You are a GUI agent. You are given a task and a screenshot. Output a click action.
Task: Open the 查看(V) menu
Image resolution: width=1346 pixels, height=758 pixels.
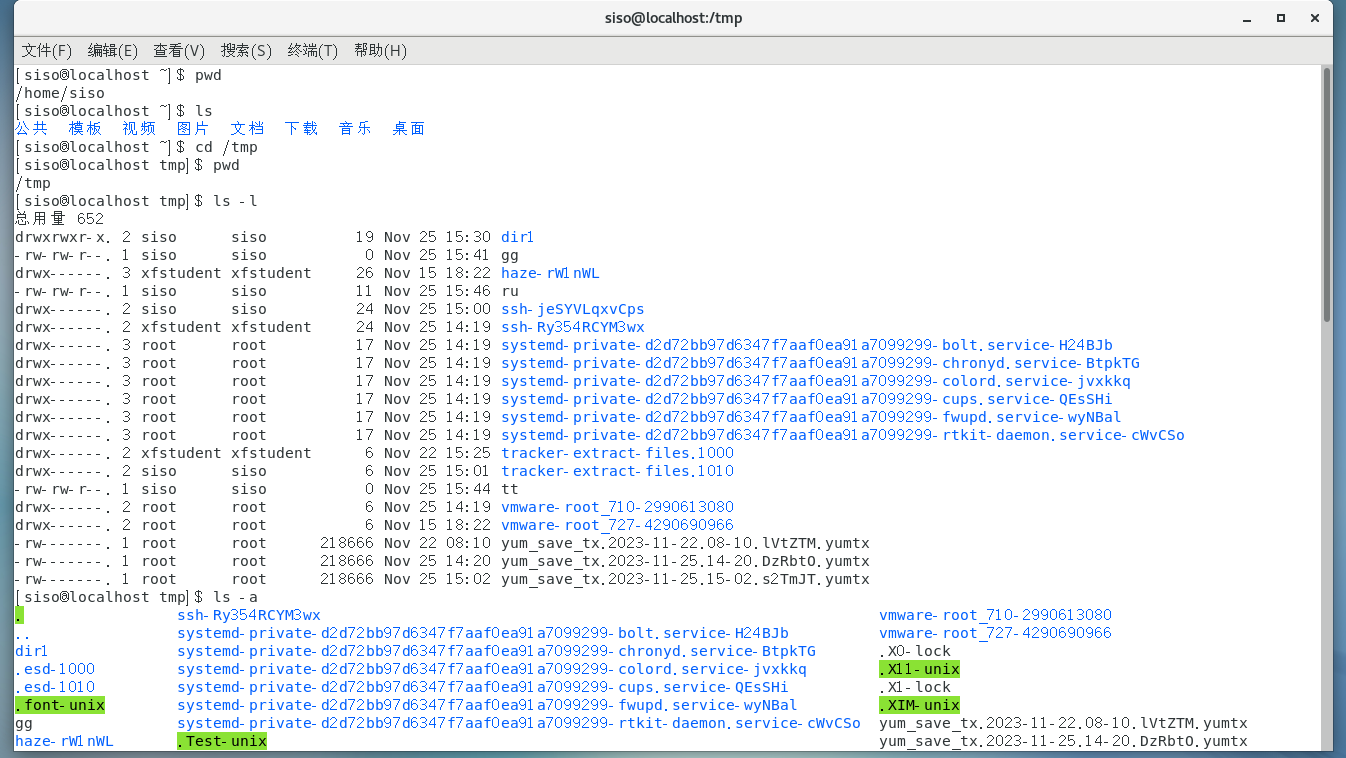pyautogui.click(x=179, y=50)
